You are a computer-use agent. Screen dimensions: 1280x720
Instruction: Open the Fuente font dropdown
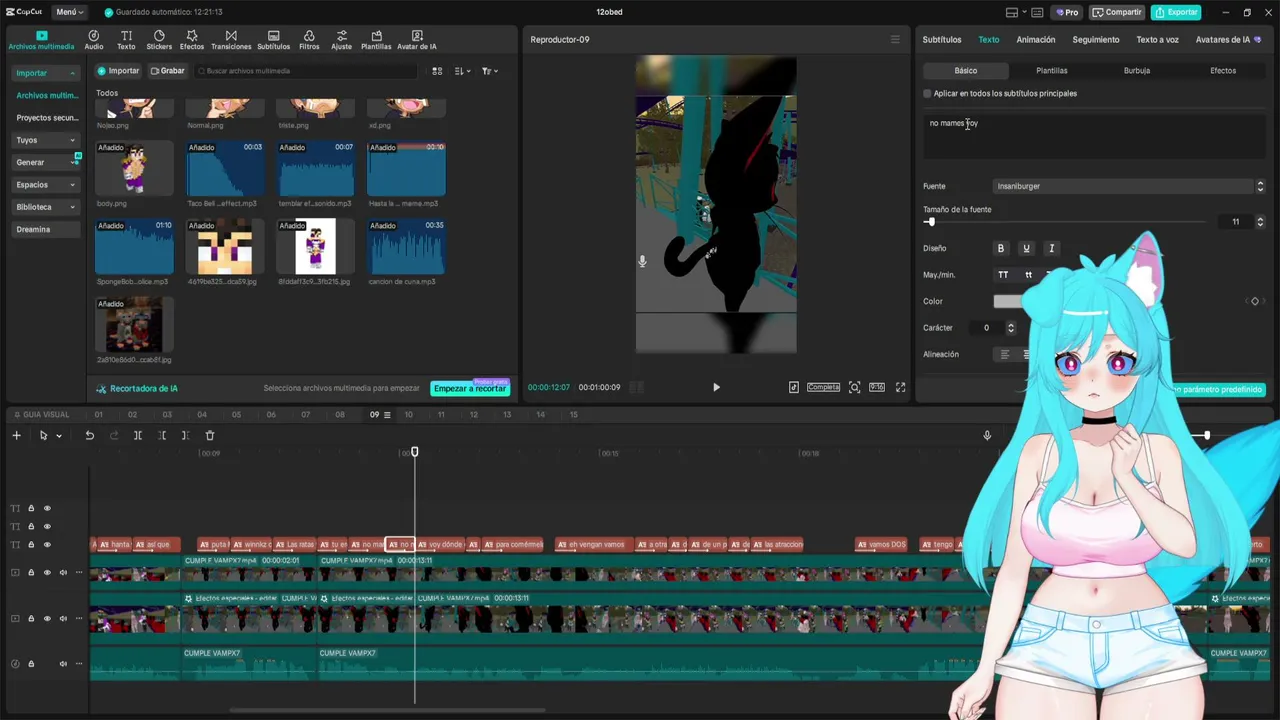pyautogui.click(x=1130, y=186)
